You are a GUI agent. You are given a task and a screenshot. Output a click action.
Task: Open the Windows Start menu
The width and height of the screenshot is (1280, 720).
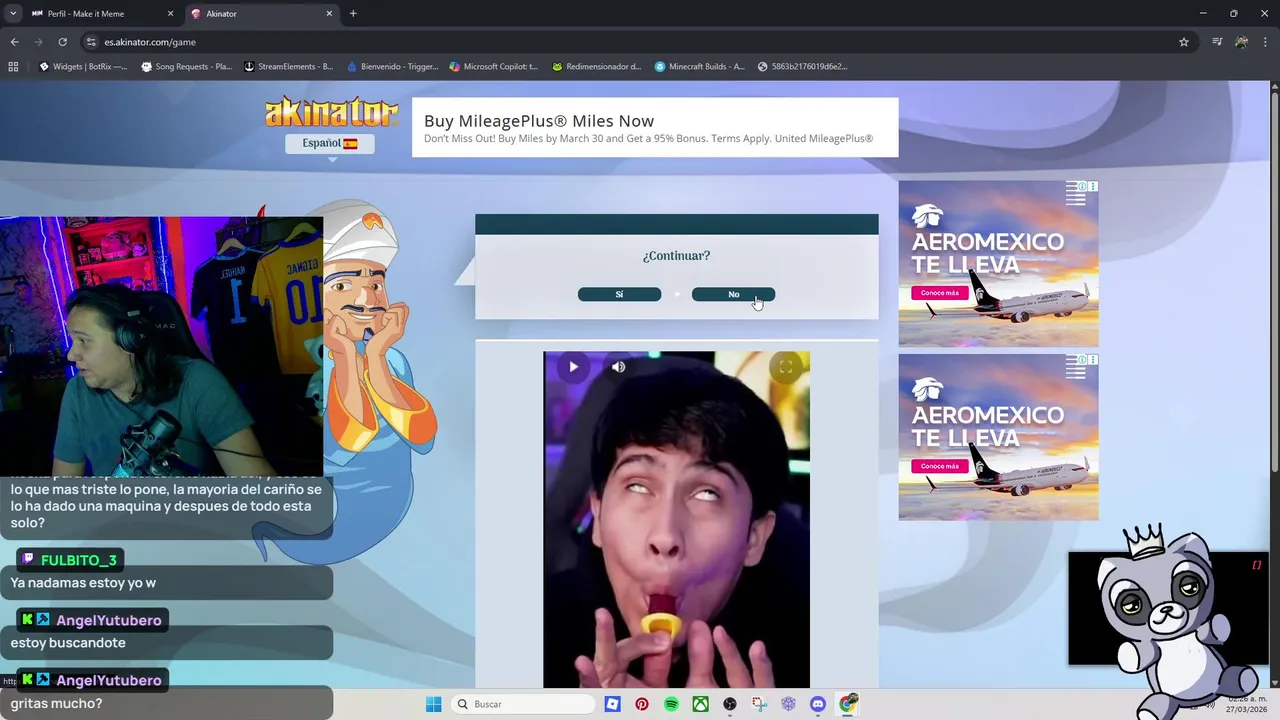433,704
